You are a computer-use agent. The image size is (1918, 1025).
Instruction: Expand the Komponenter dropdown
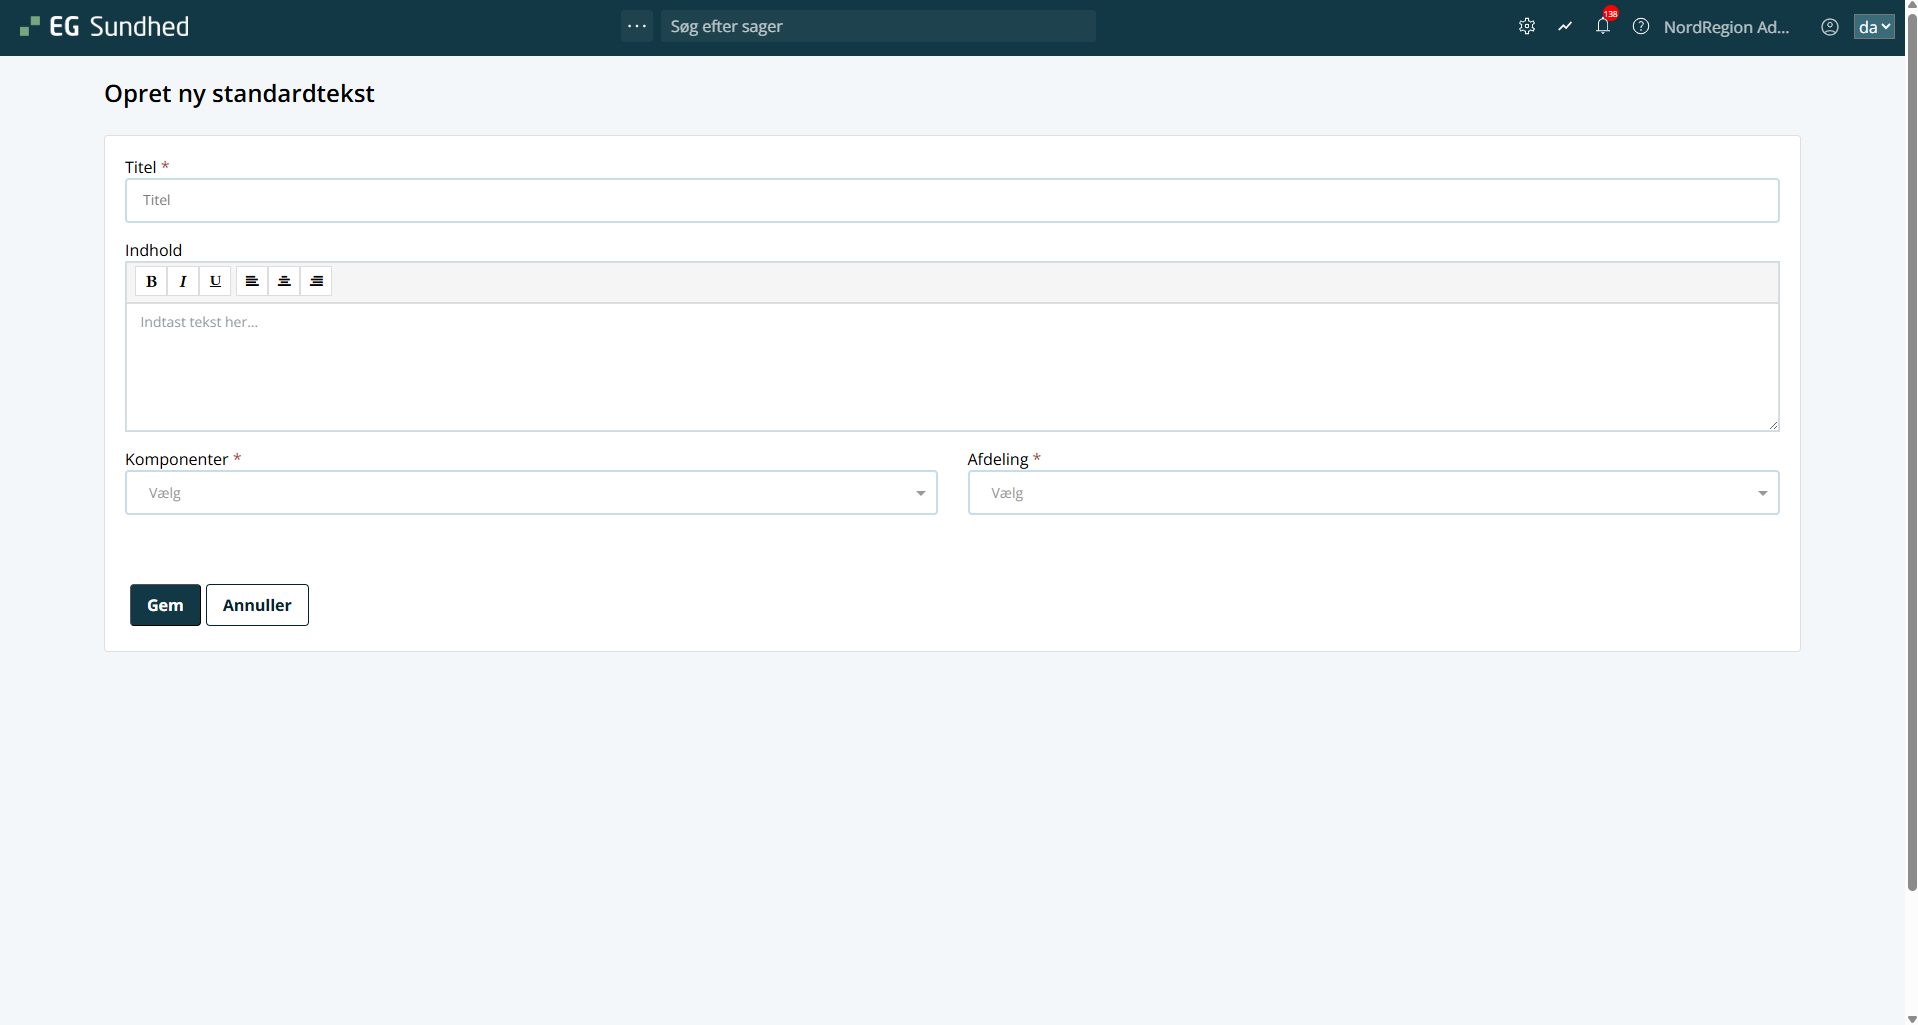(530, 493)
